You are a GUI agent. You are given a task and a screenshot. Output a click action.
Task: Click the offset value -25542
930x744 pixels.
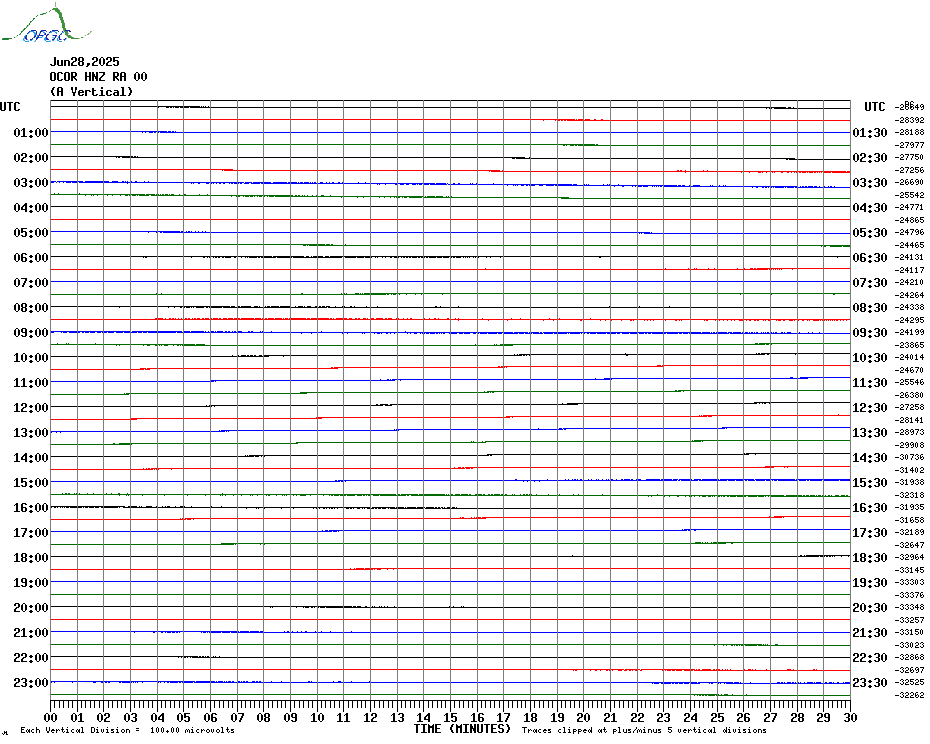tap(910, 195)
